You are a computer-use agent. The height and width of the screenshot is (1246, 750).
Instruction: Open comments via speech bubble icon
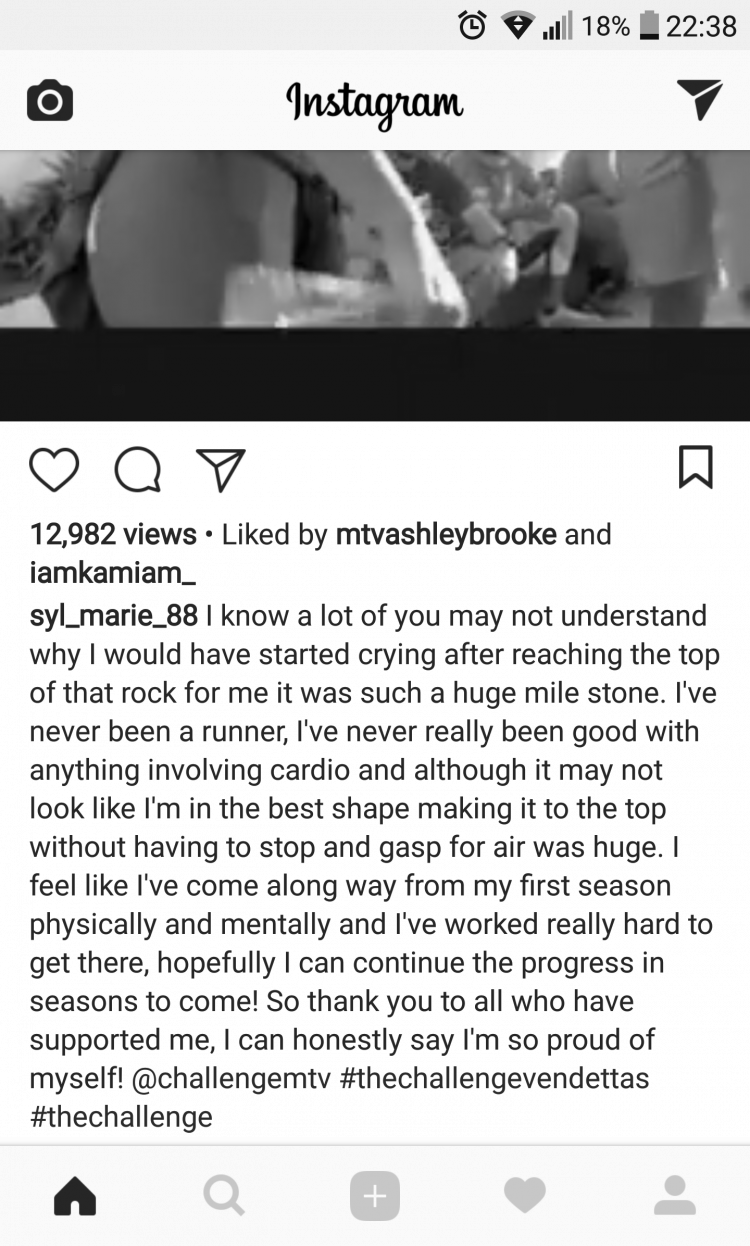pos(138,470)
